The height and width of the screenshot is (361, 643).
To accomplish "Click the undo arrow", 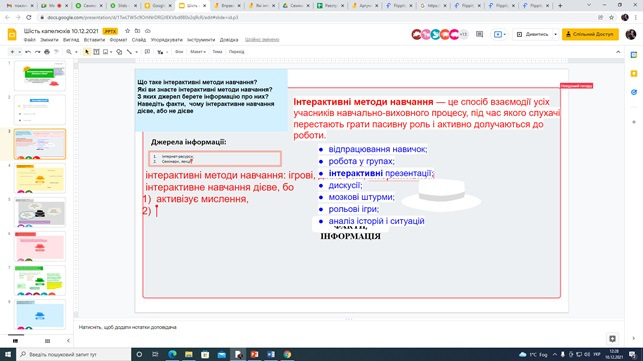I will point(28,52).
